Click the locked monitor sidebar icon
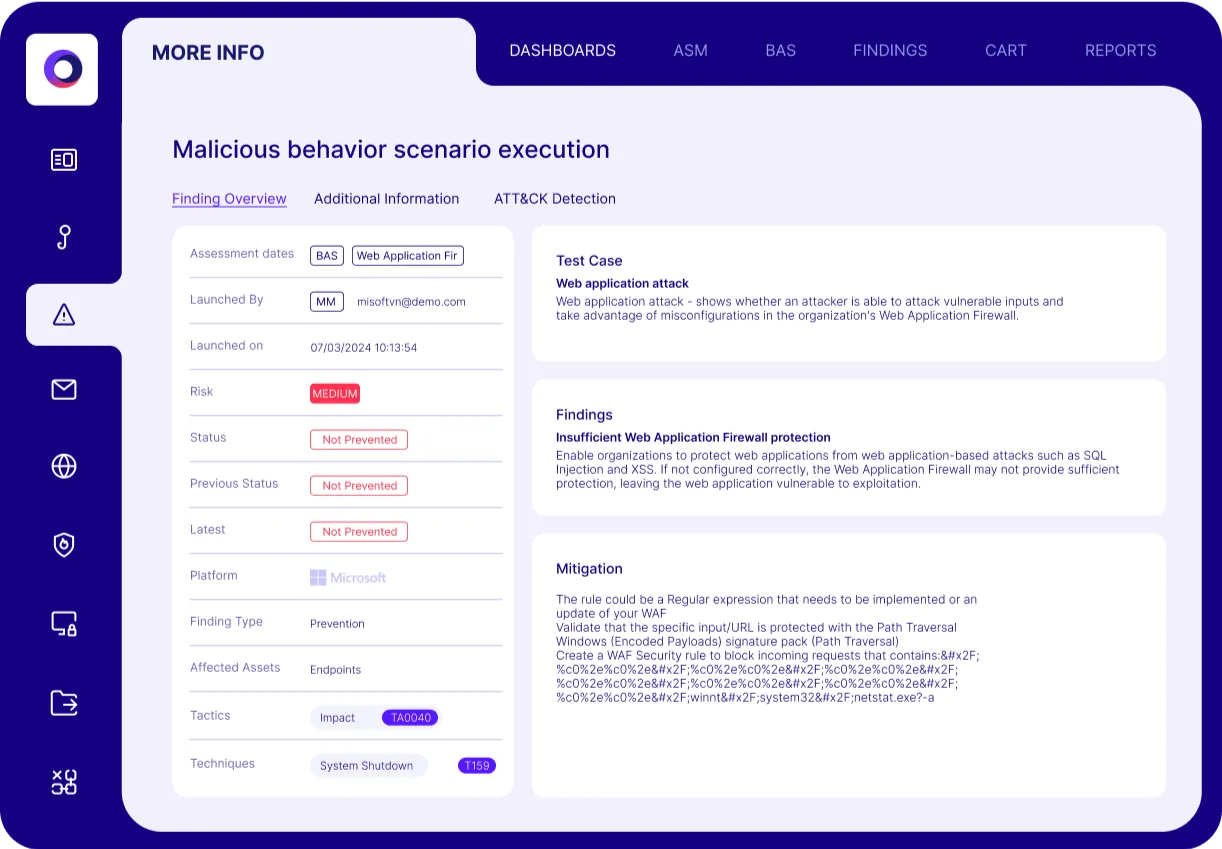The image size is (1222, 849). click(64, 624)
